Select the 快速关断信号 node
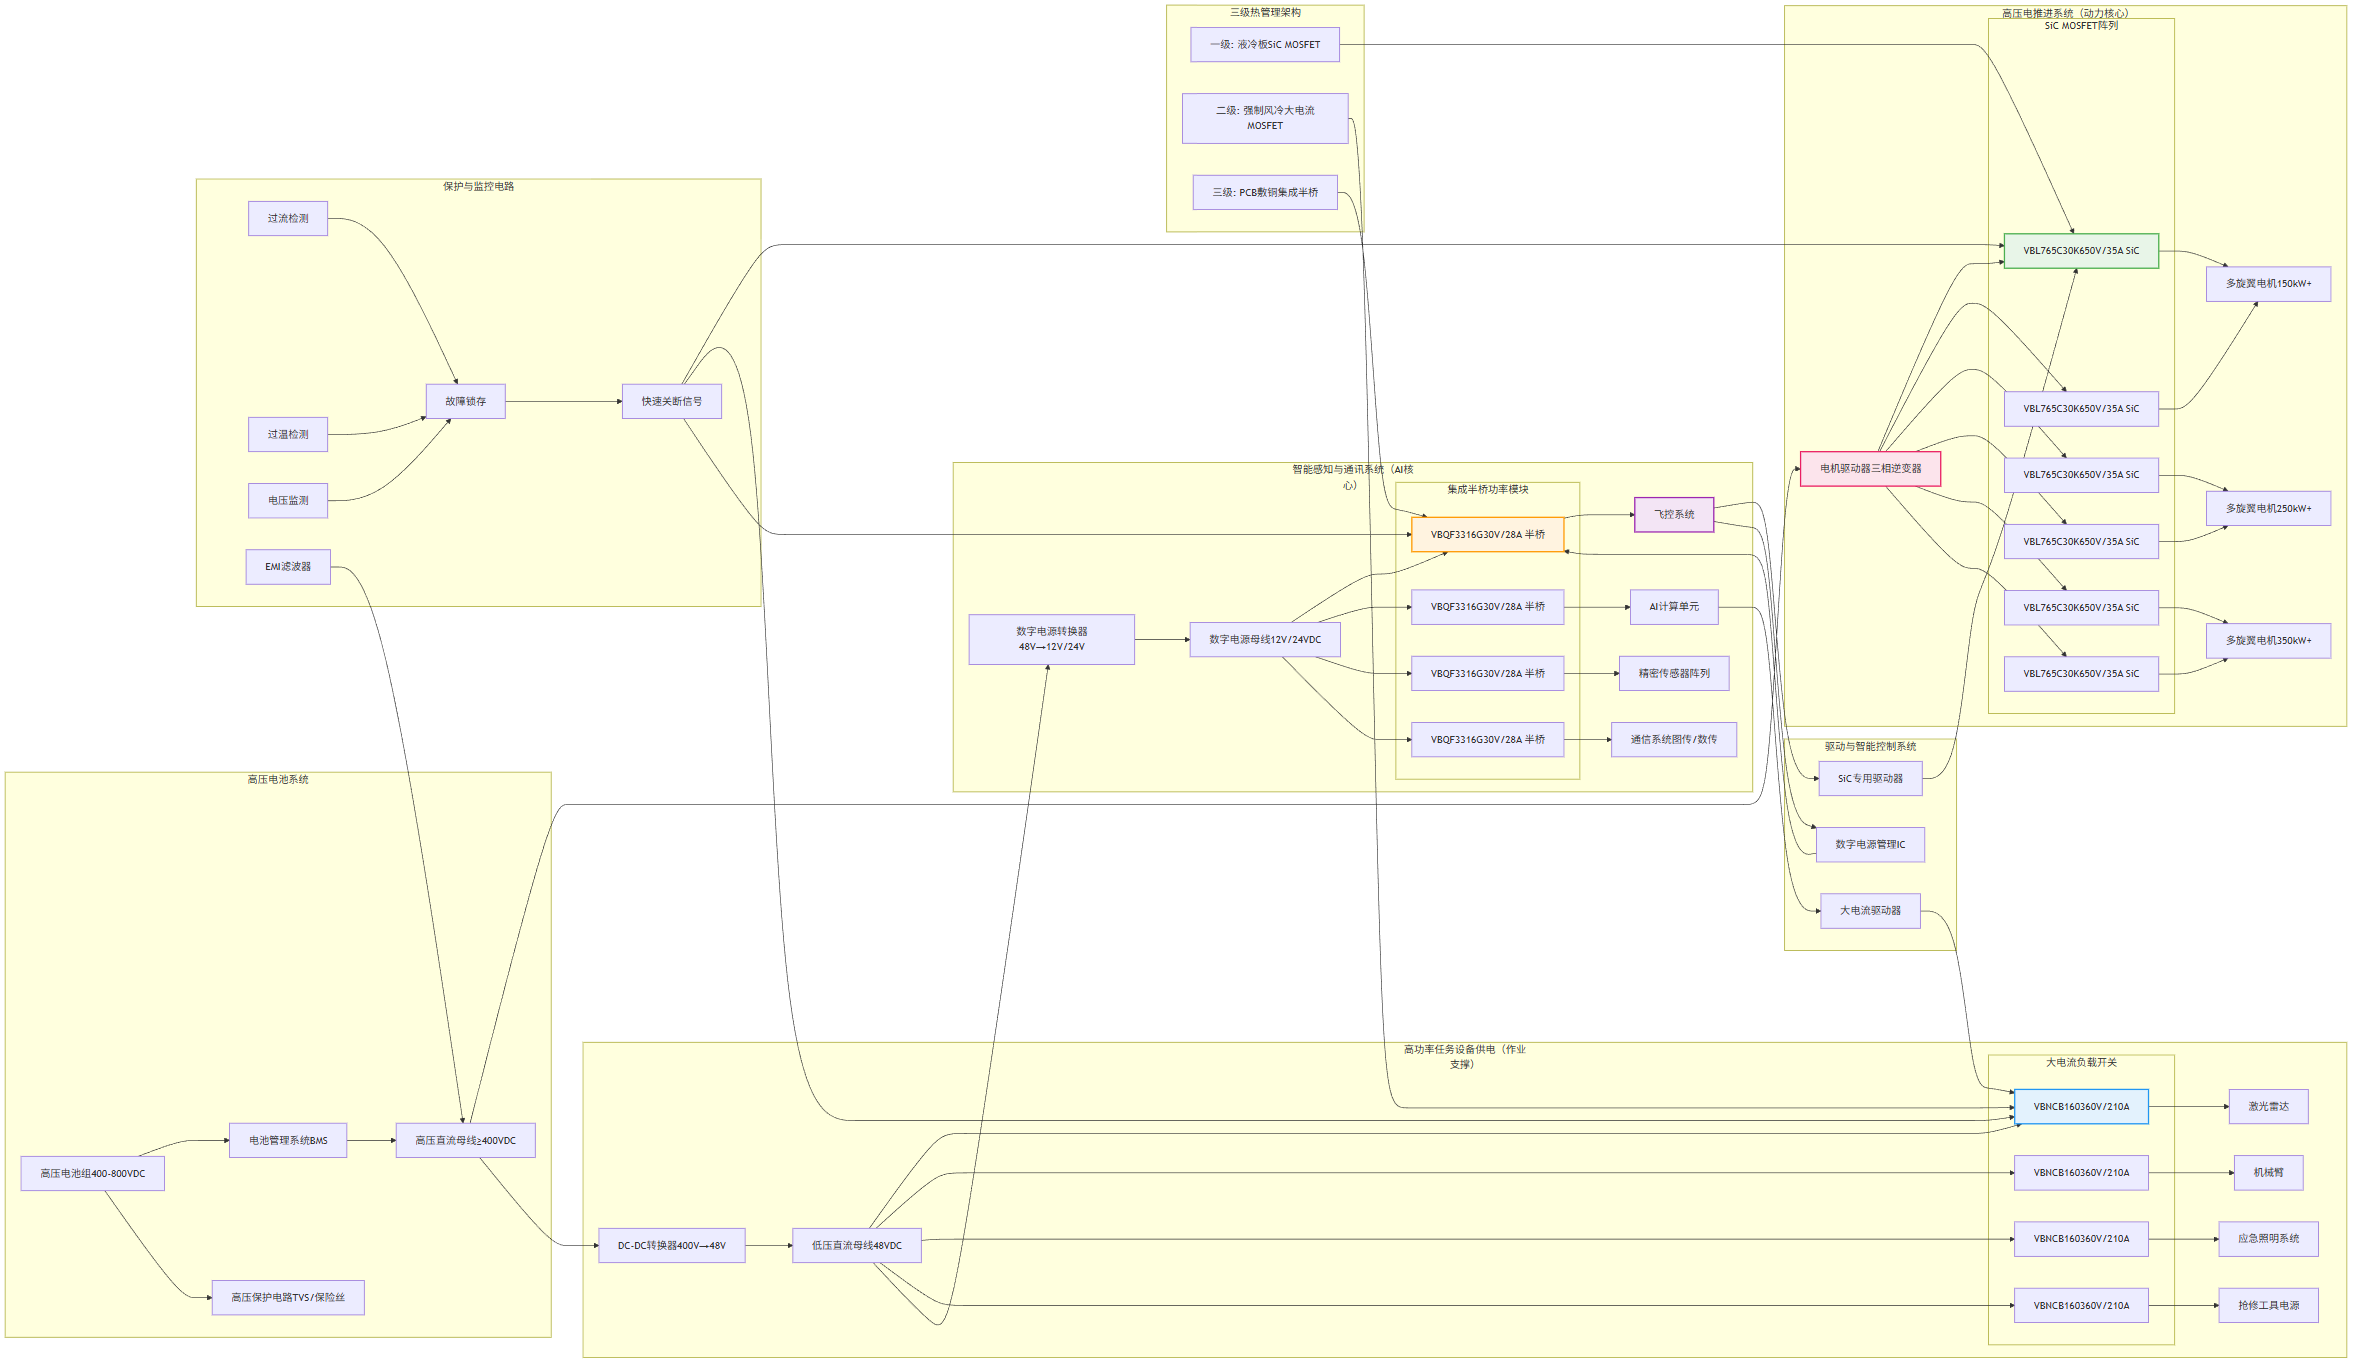Screen dimensions: 2368x1372 (672, 402)
